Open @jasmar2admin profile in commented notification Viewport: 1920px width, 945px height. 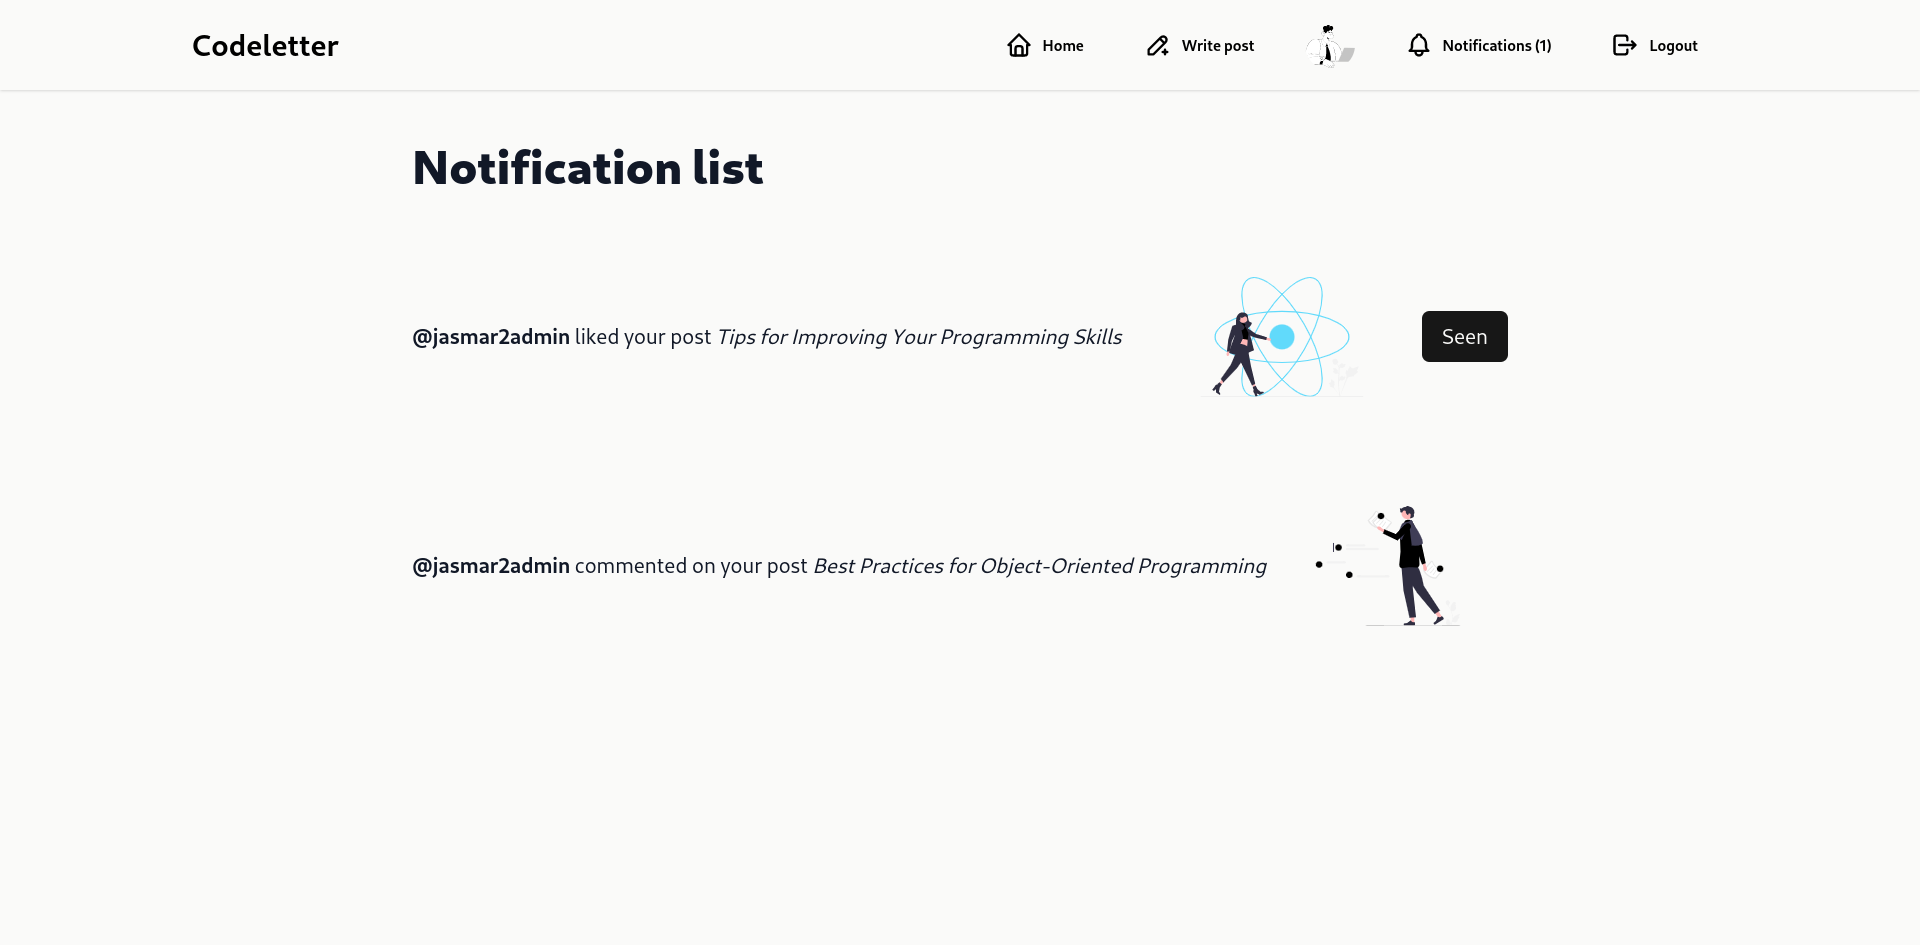tap(491, 566)
